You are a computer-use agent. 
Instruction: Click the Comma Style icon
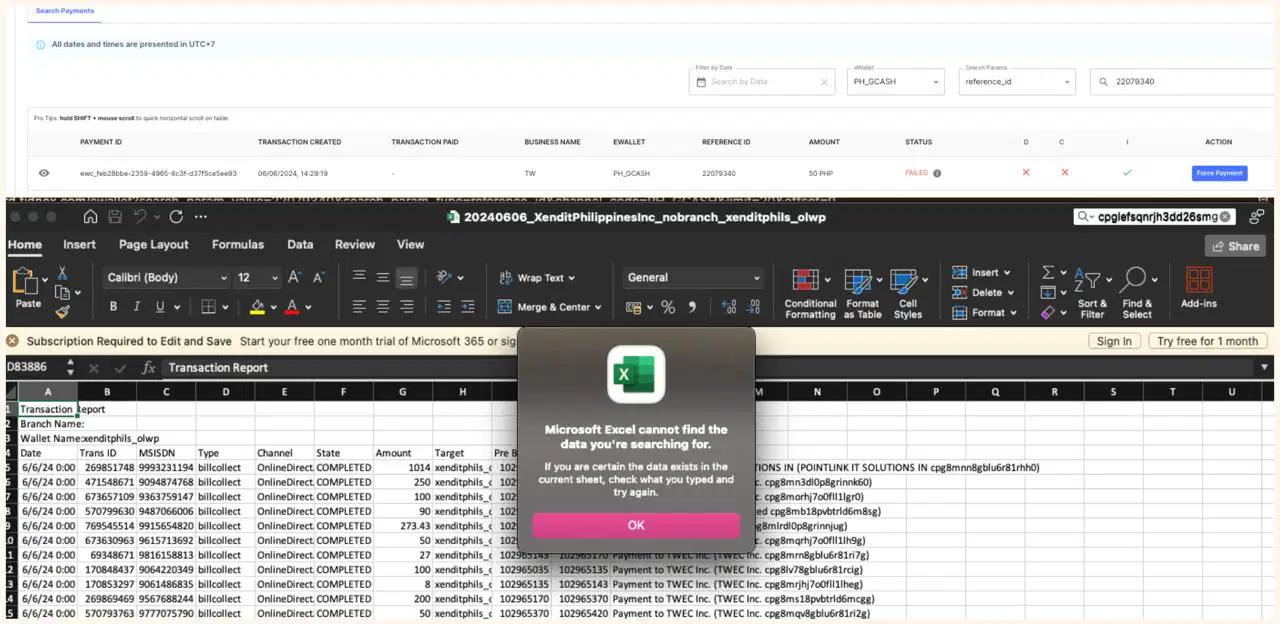pos(692,307)
